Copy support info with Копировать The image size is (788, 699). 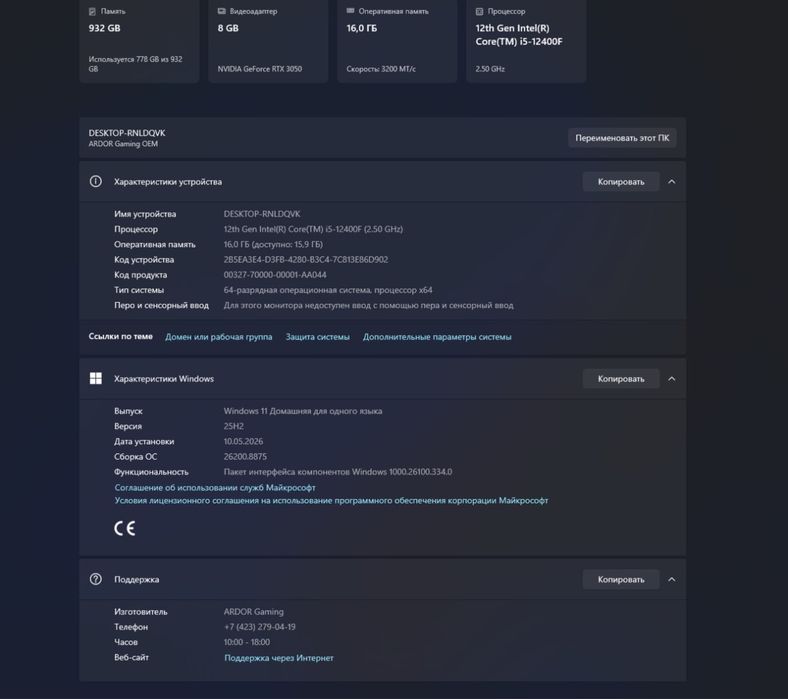[621, 579]
